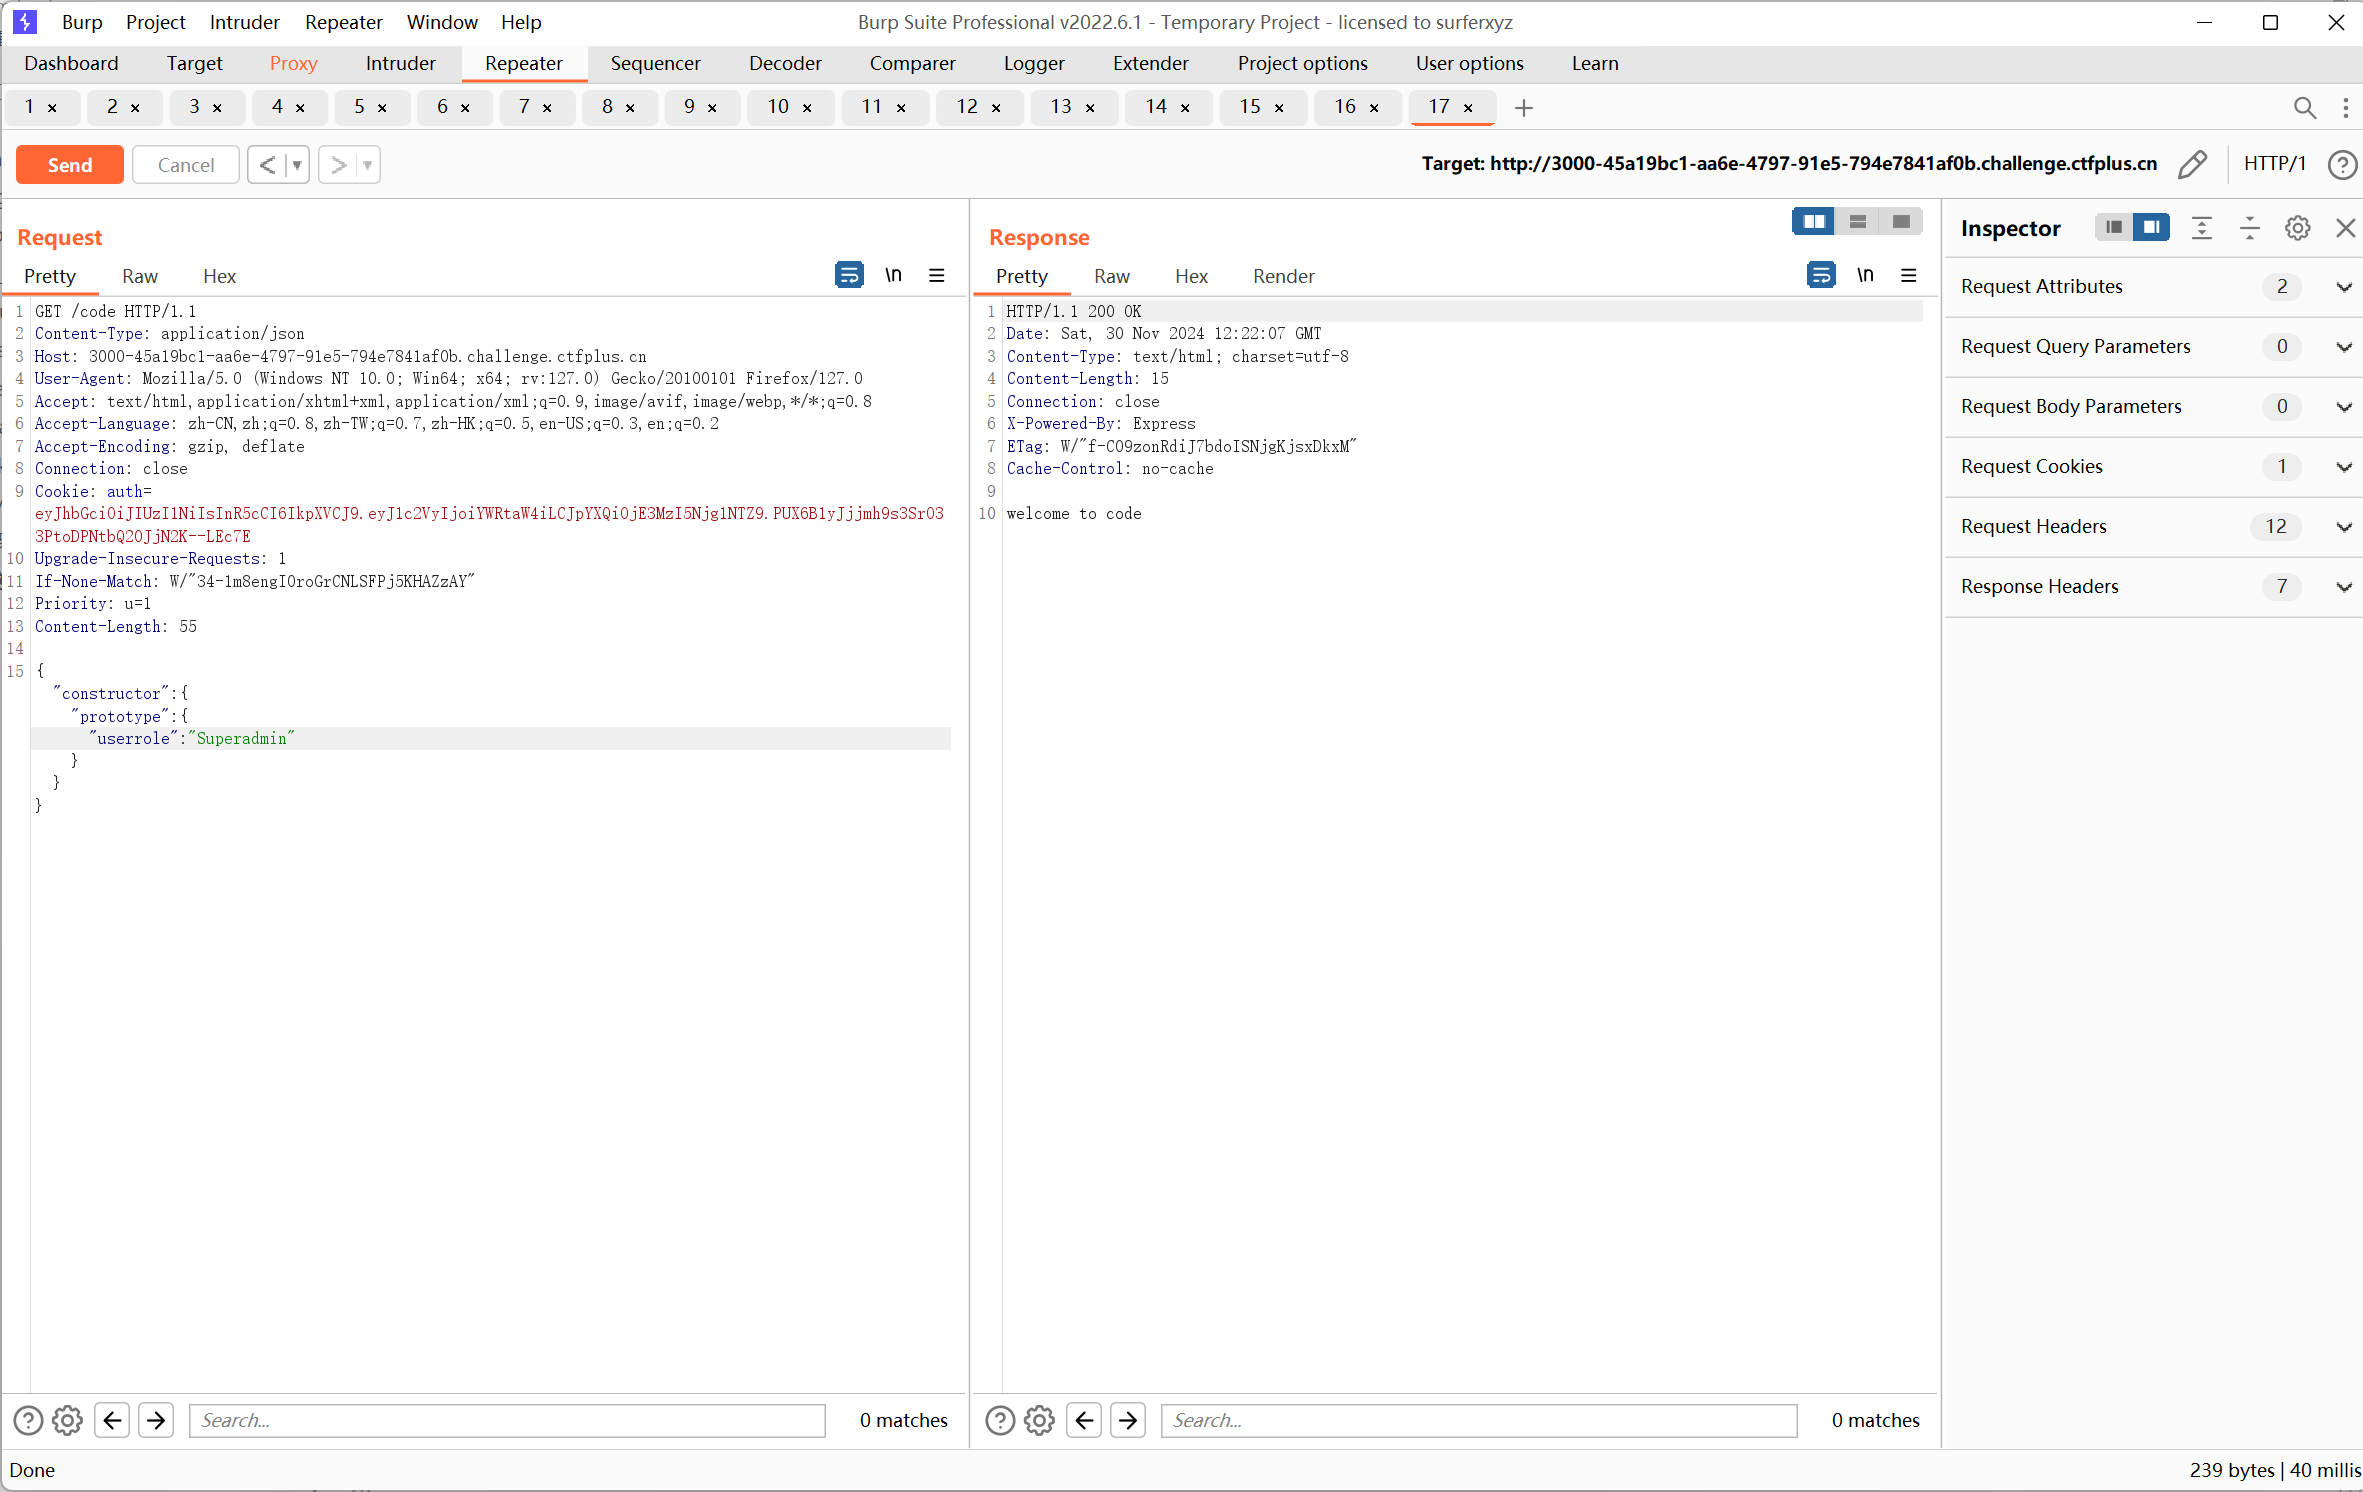Viewport: 2363px width, 1492px height.
Task: Collapse all Inspector sections
Action: click(2249, 228)
